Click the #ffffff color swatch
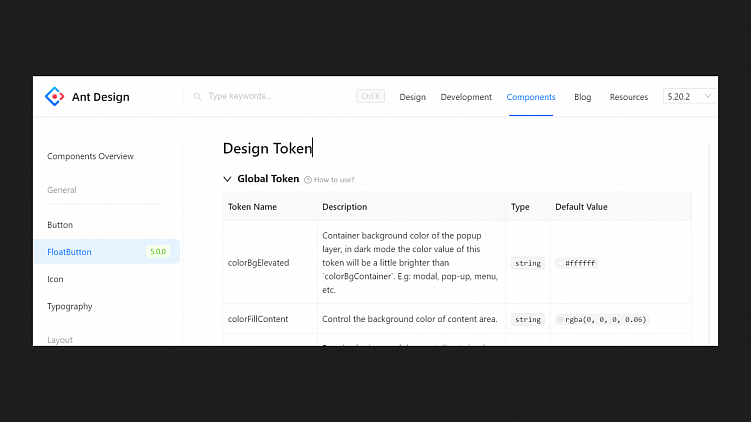 pyautogui.click(x=560, y=263)
